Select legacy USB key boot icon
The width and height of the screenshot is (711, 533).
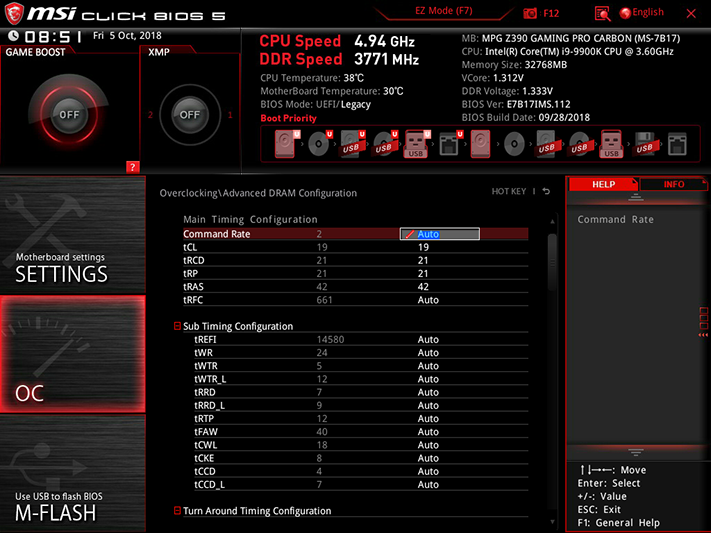(611, 144)
